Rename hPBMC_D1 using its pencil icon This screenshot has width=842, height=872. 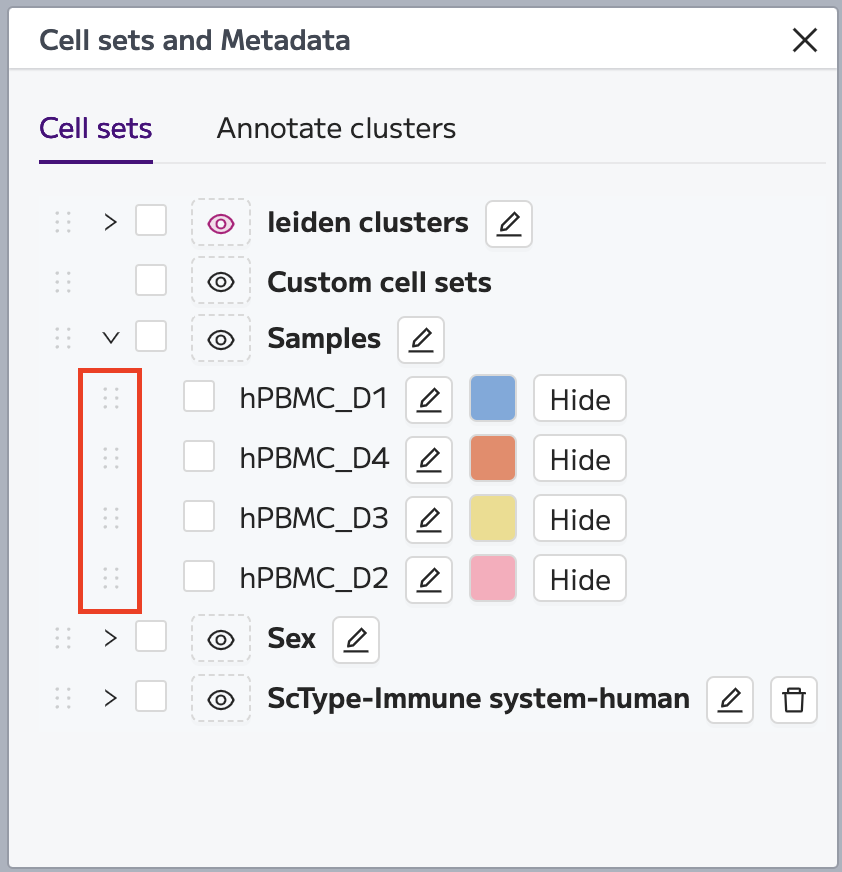tap(429, 399)
